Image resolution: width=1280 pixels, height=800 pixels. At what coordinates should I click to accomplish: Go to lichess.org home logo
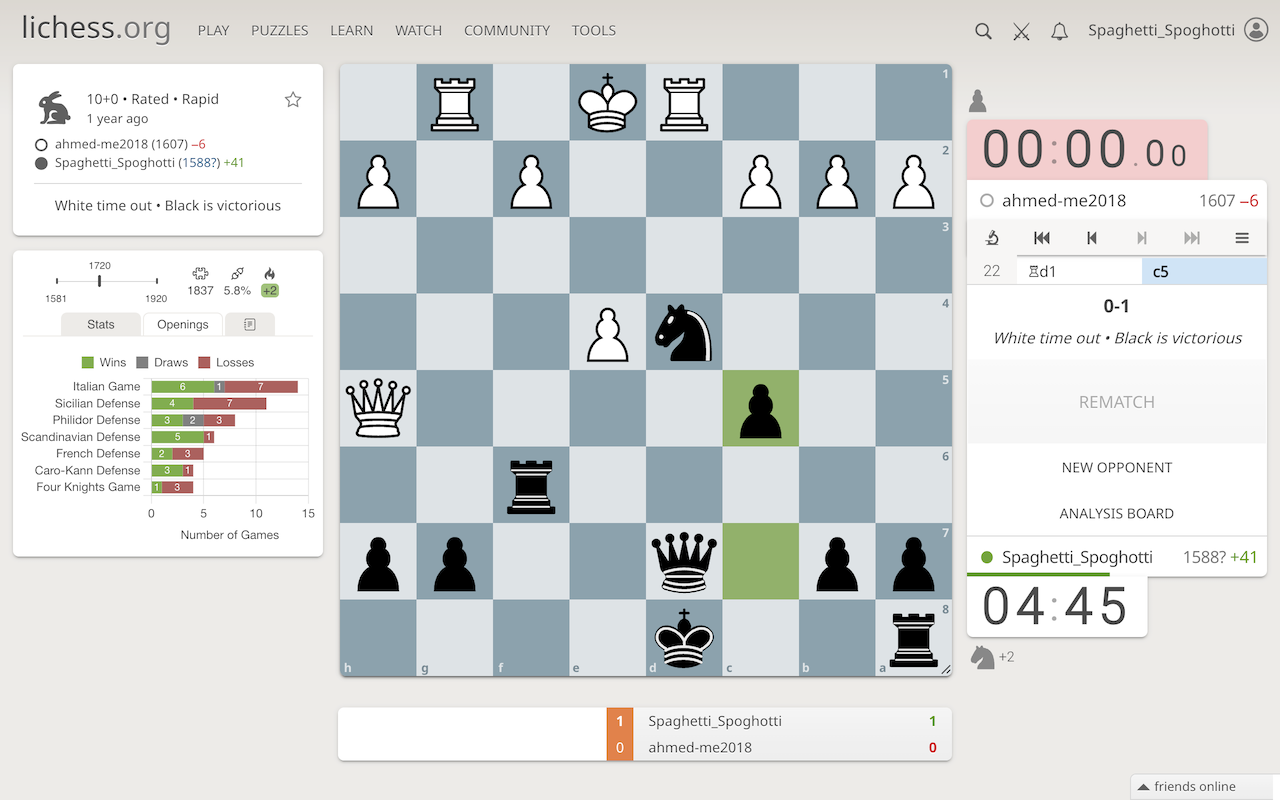[x=96, y=28]
